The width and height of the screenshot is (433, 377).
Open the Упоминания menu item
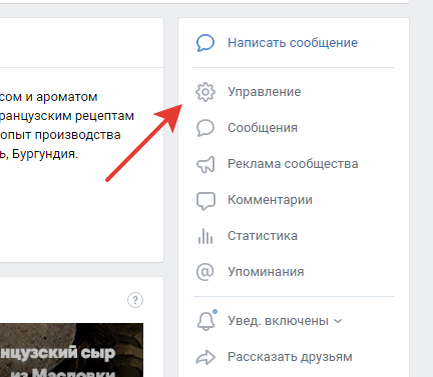click(x=266, y=272)
